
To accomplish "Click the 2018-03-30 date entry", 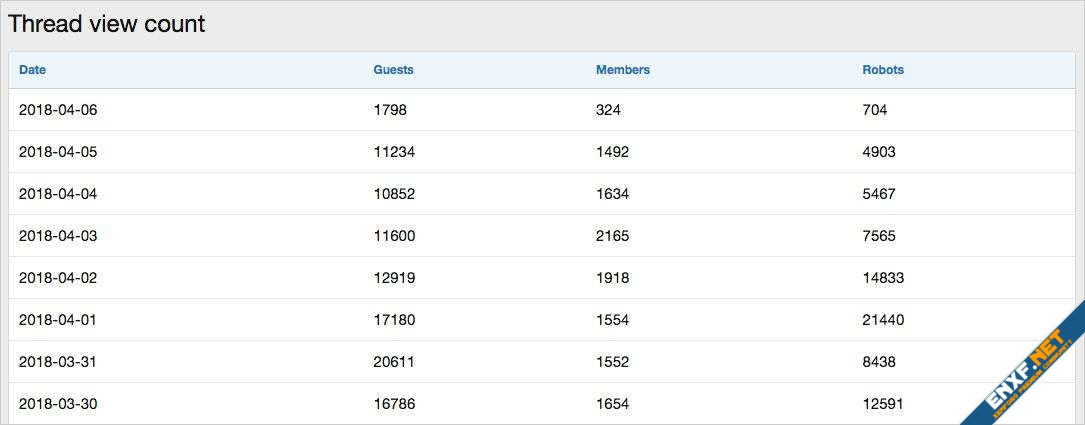I will click(58, 404).
